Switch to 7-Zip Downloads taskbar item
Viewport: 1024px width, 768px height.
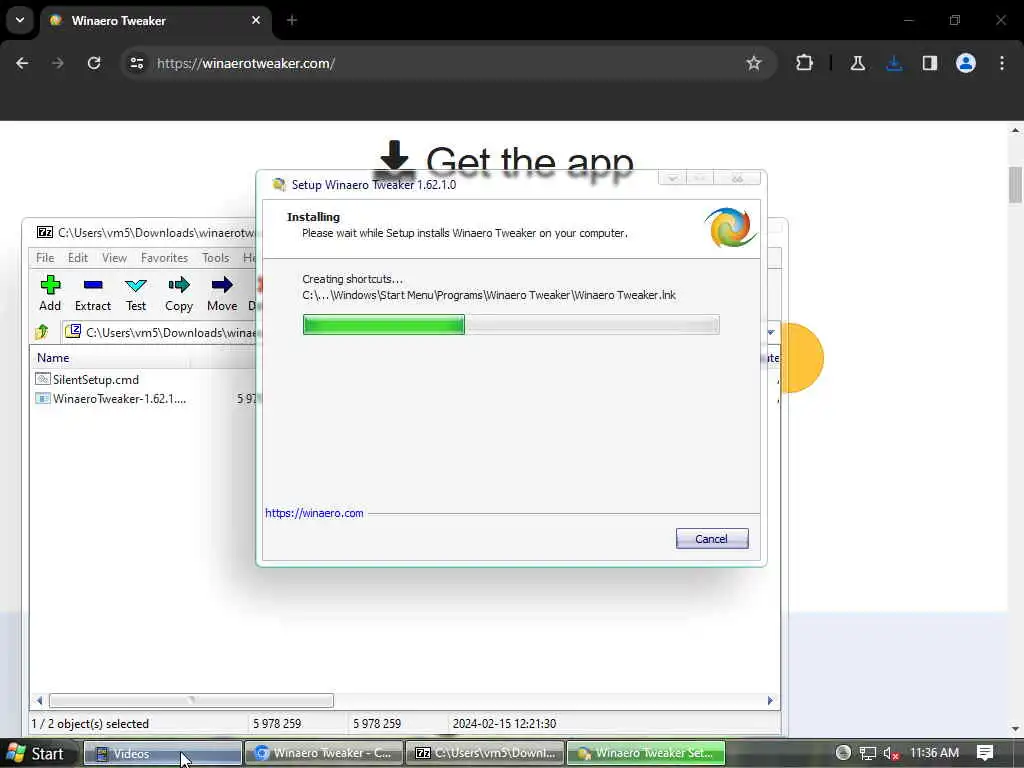tap(485, 754)
